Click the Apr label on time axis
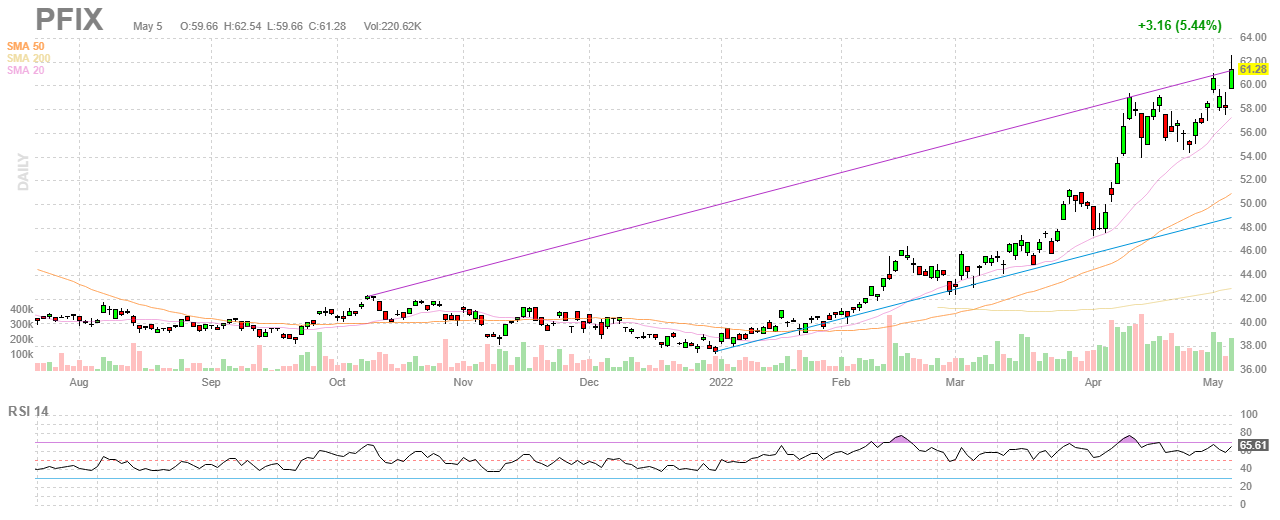 click(1093, 382)
